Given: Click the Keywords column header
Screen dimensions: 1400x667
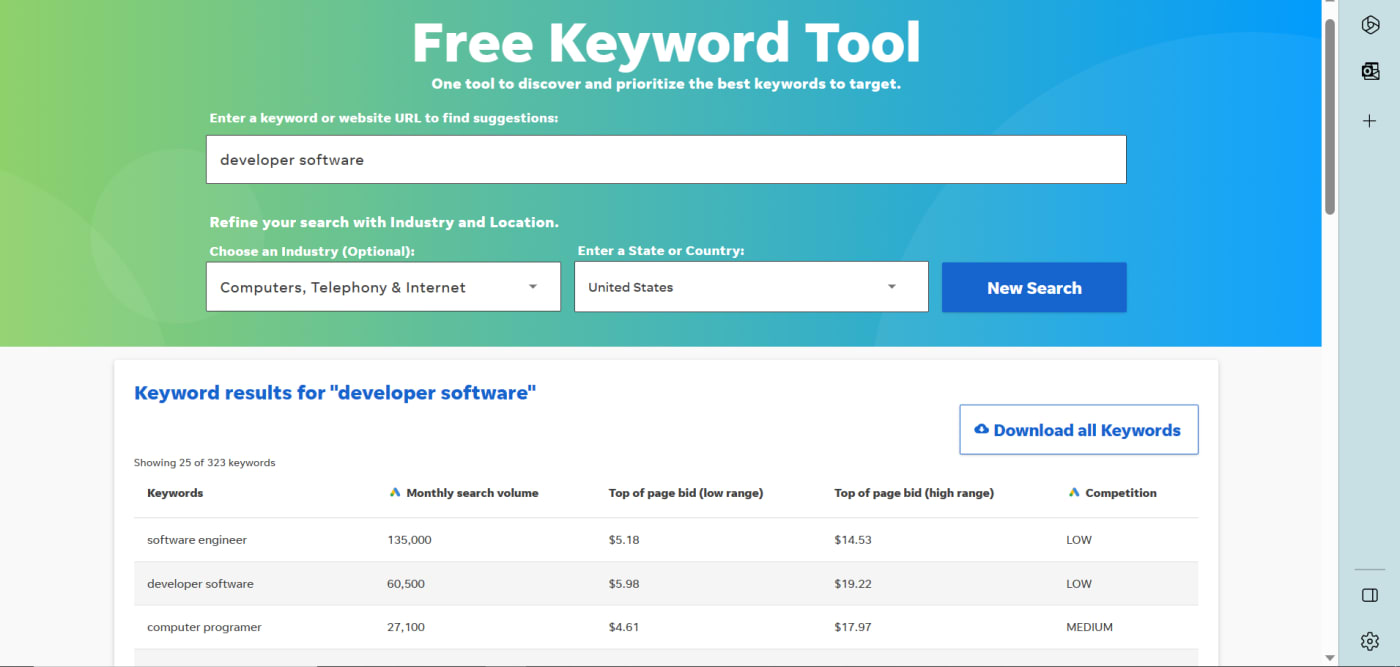Looking at the screenshot, I should point(175,493).
